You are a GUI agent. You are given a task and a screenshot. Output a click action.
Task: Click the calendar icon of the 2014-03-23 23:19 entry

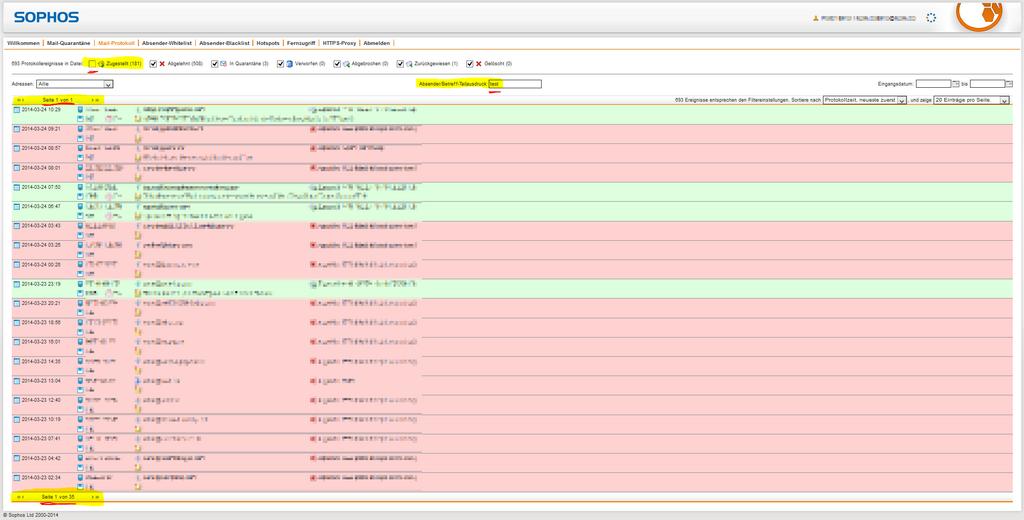[x=17, y=284]
